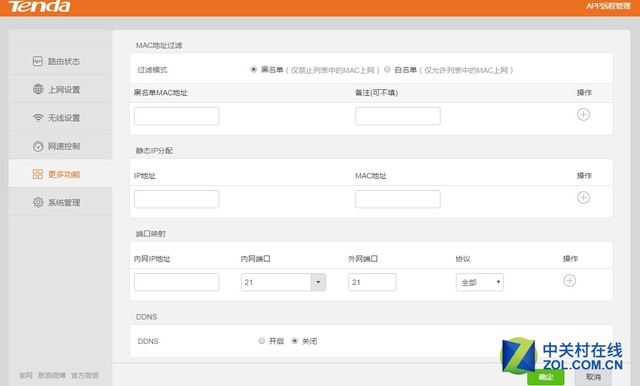Add port mapping with plus icon

click(x=570, y=281)
